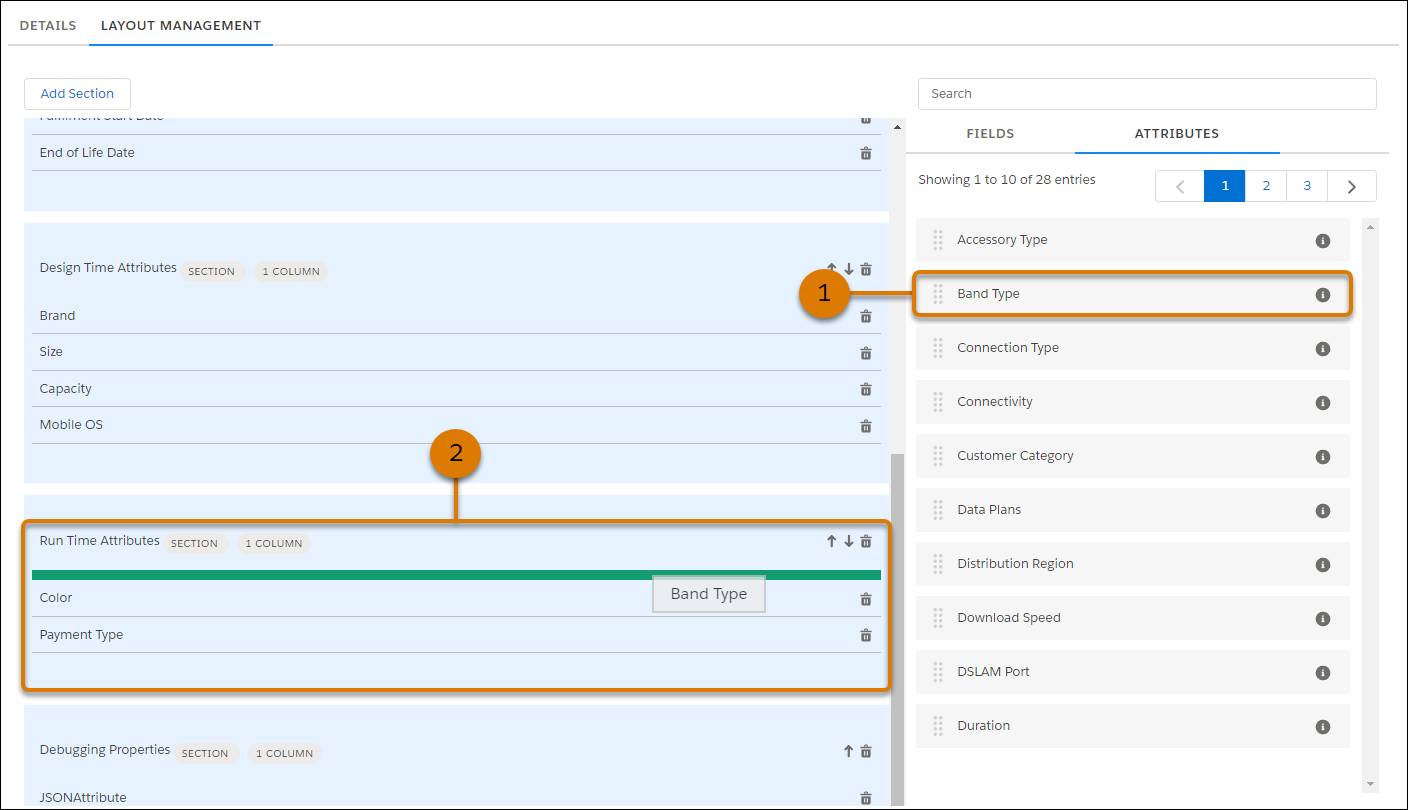Click the End of Life Date label
Viewport: 1408px width, 810px height.
click(87, 153)
